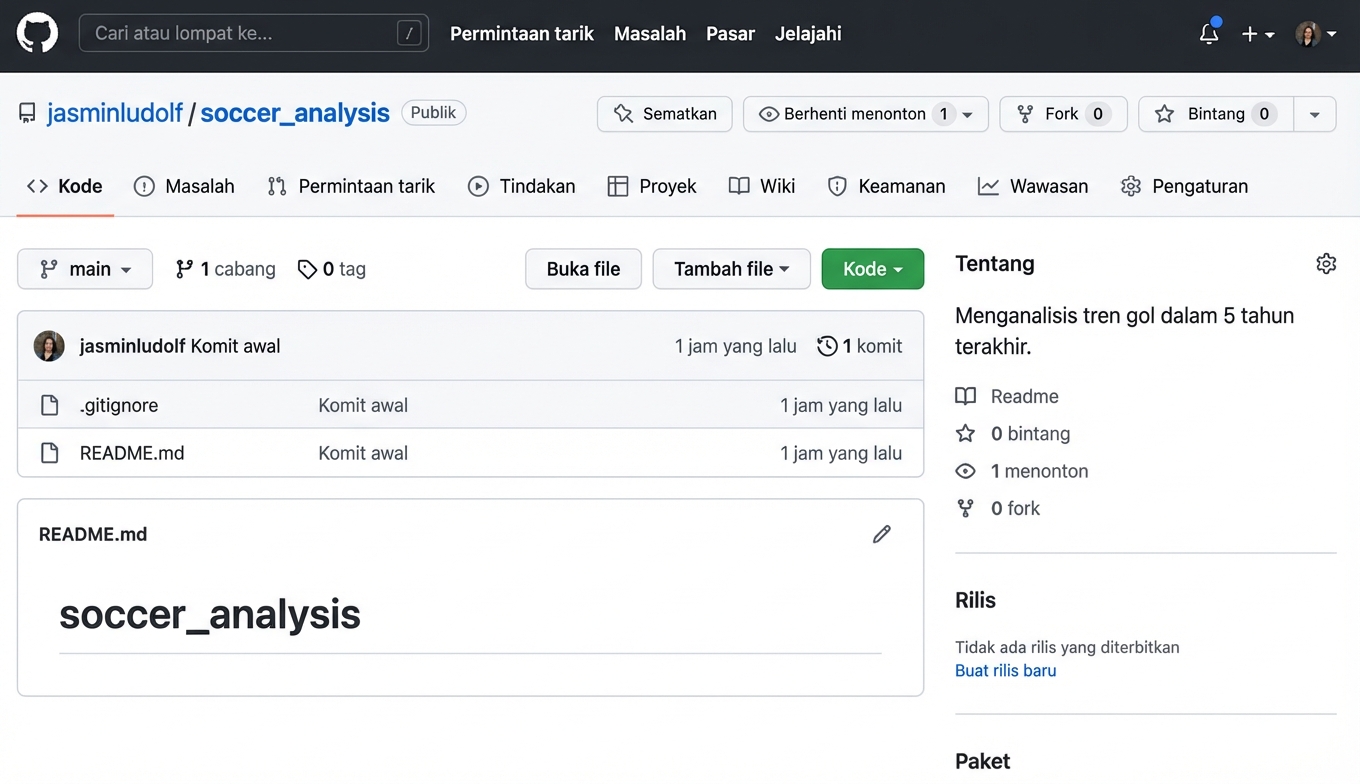This screenshot has width=1360, height=784.
Task: Edit README with the pencil icon
Action: (881, 534)
